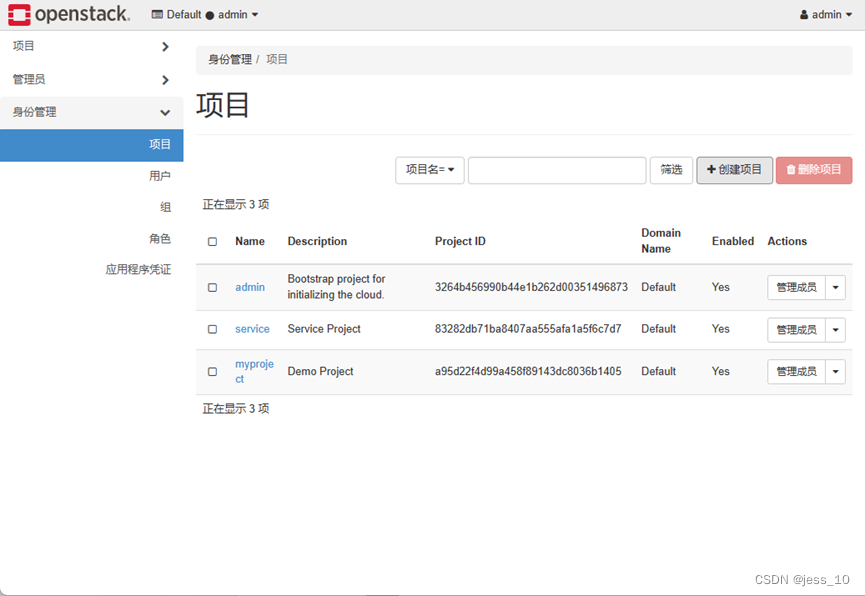865x596 pixels.
Task: Click the Demo Project description cell
Action: 321,372
